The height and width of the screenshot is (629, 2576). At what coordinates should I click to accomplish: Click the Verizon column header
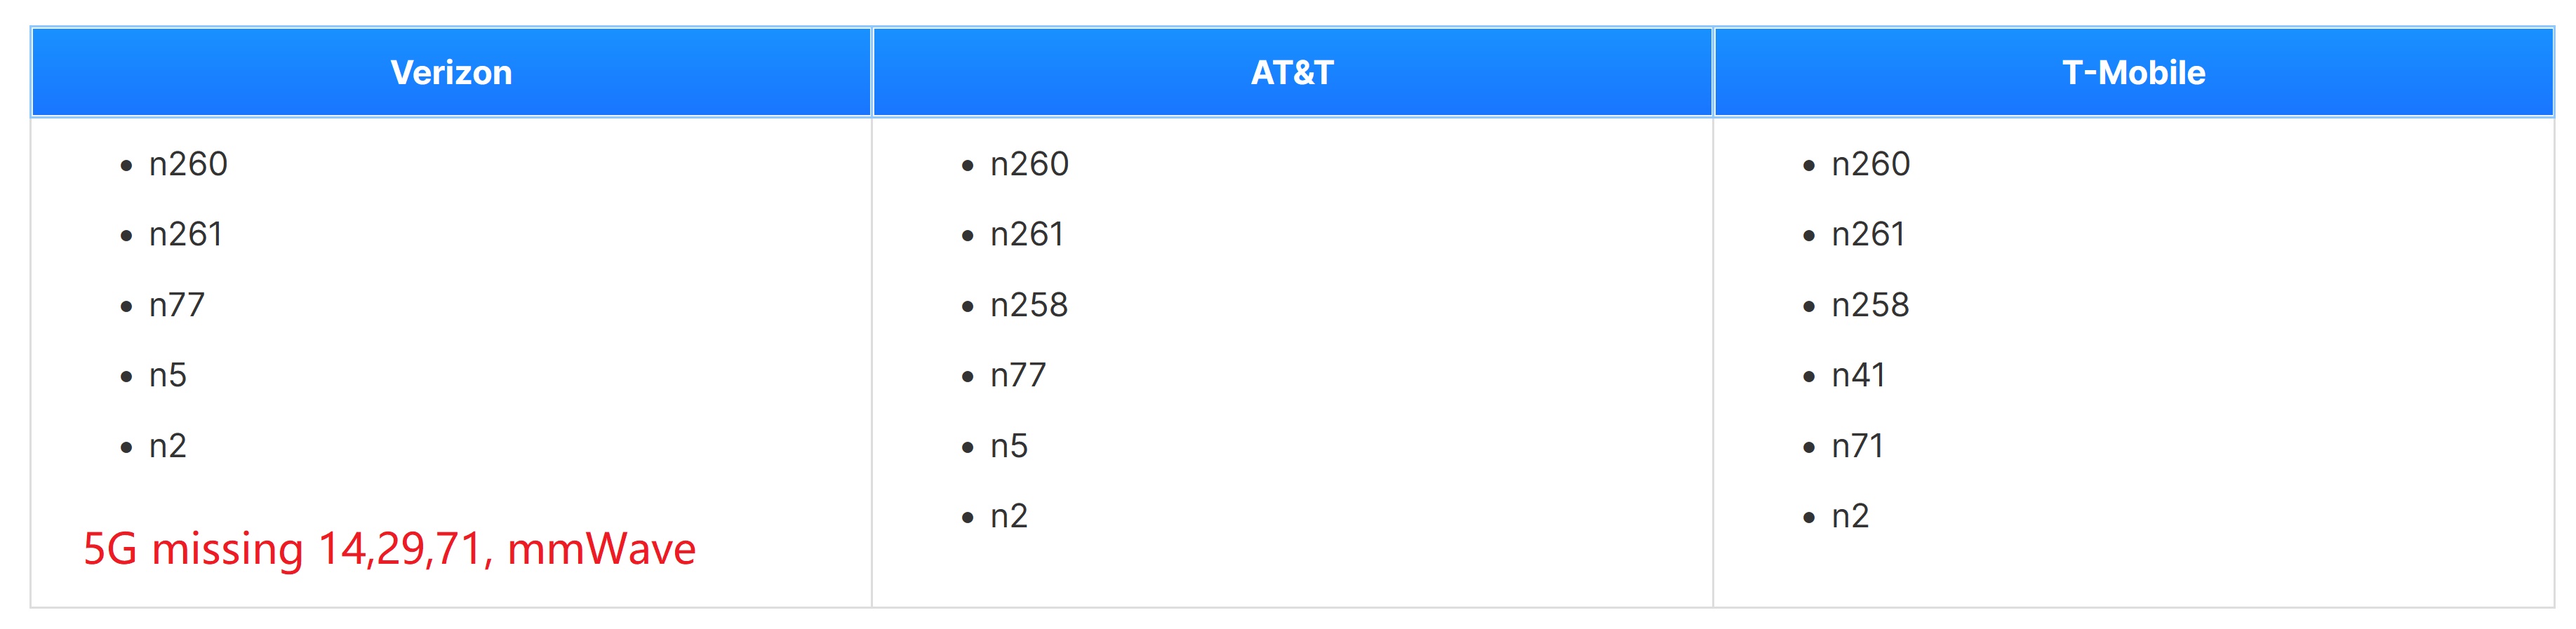tap(451, 73)
